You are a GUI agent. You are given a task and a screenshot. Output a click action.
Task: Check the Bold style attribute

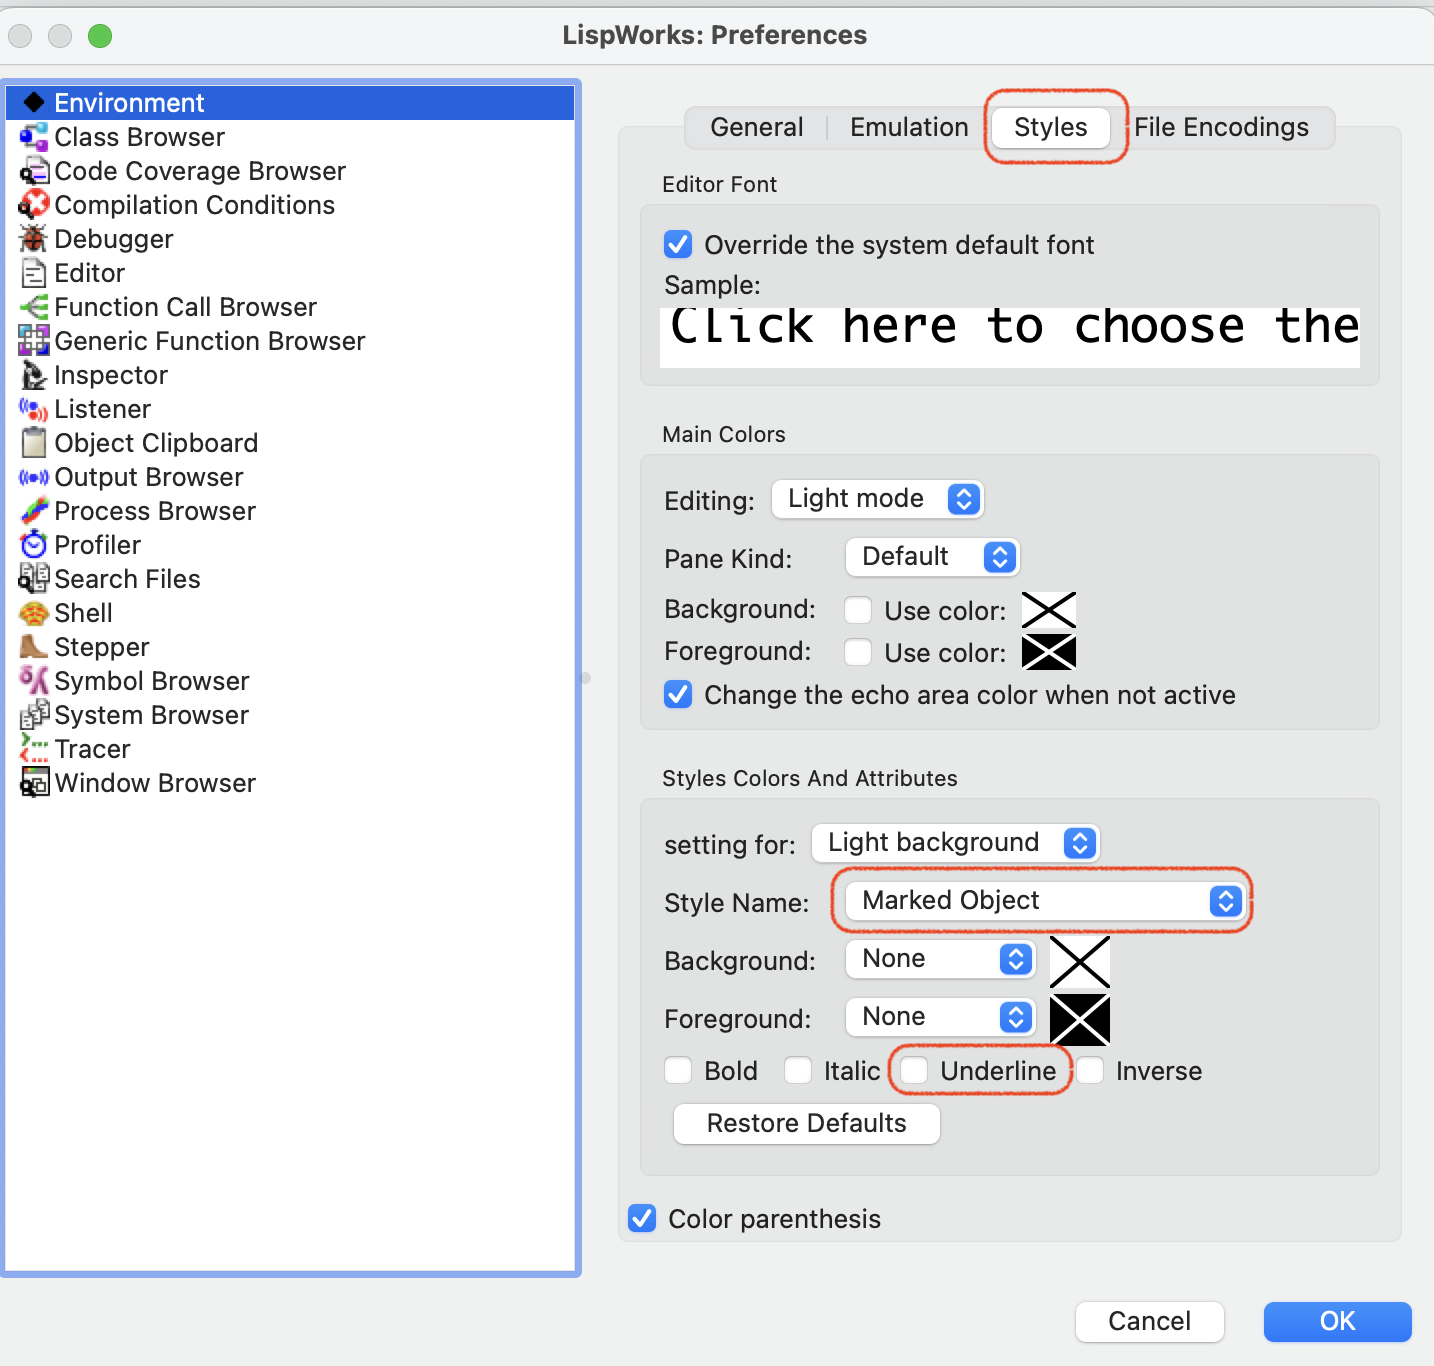[x=678, y=1070]
